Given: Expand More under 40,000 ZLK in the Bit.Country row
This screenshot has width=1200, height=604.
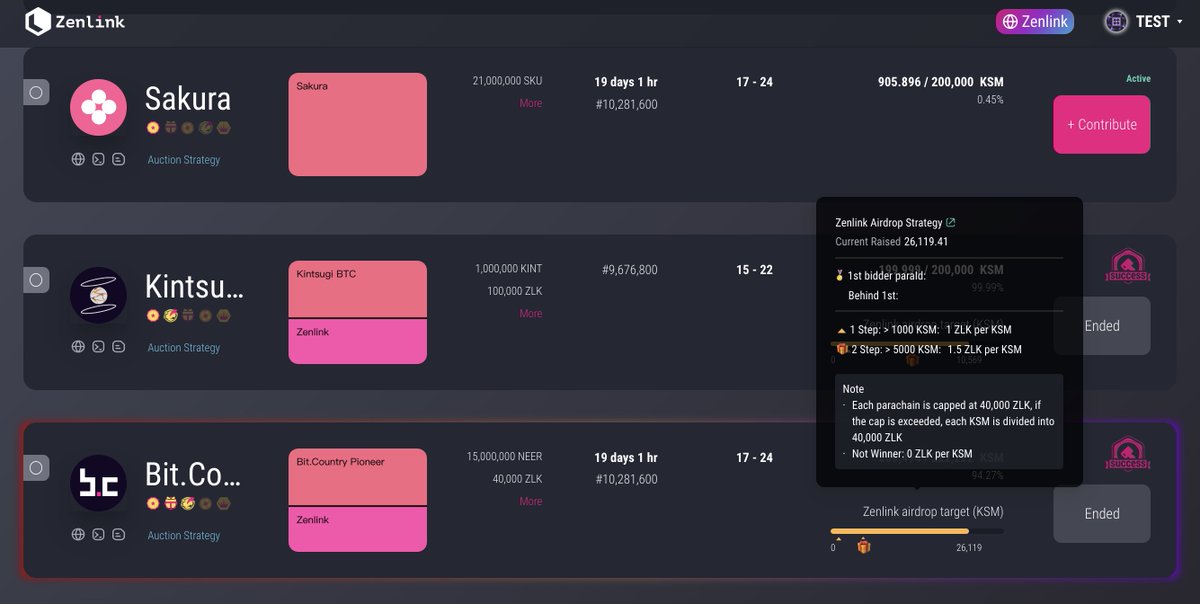Looking at the screenshot, I should coord(531,501).
